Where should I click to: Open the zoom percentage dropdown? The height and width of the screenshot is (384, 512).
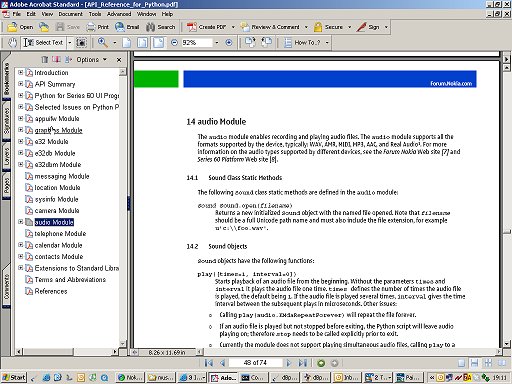(217, 43)
